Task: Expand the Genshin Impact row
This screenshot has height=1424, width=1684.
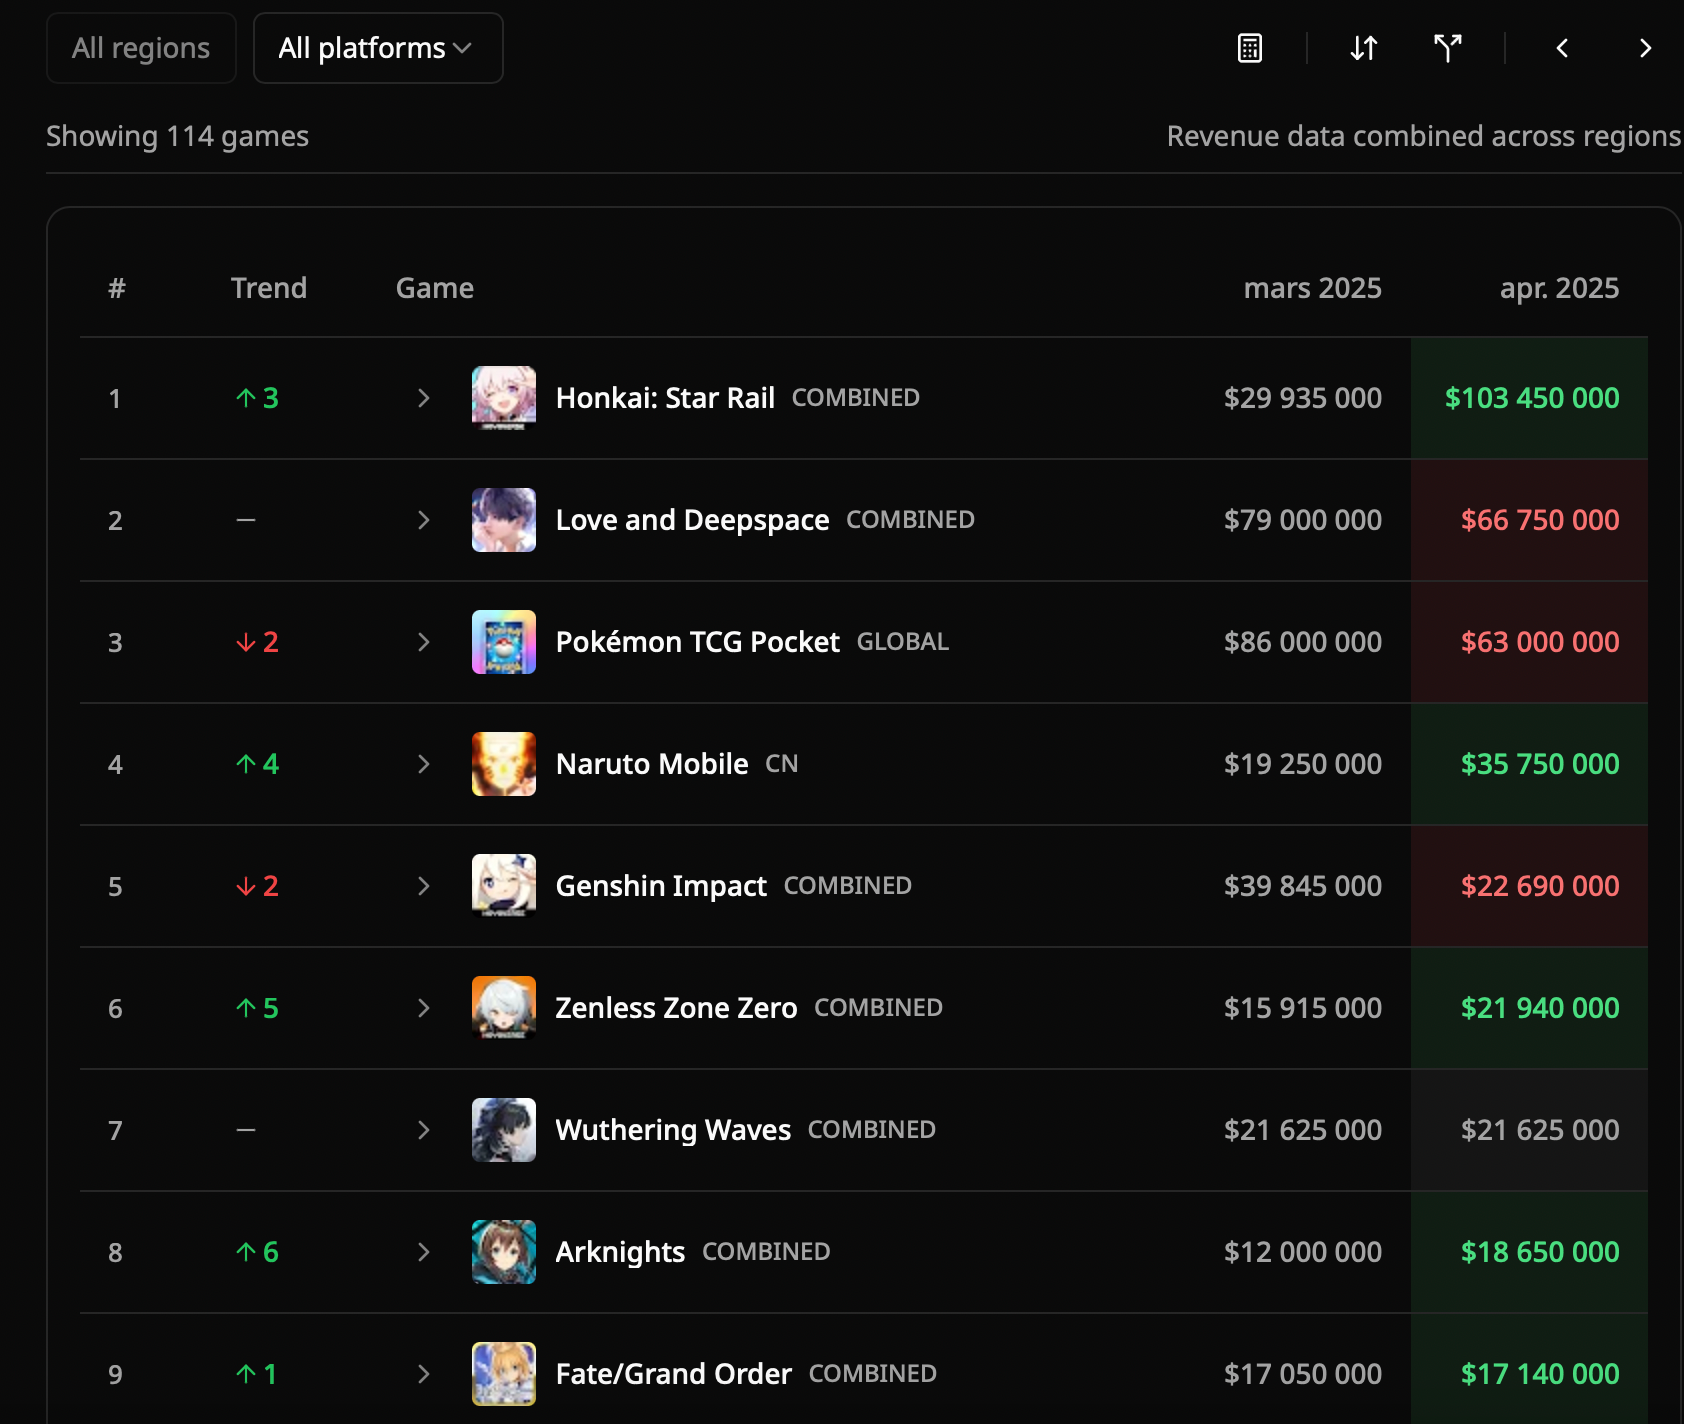Action: pyautogui.click(x=424, y=886)
